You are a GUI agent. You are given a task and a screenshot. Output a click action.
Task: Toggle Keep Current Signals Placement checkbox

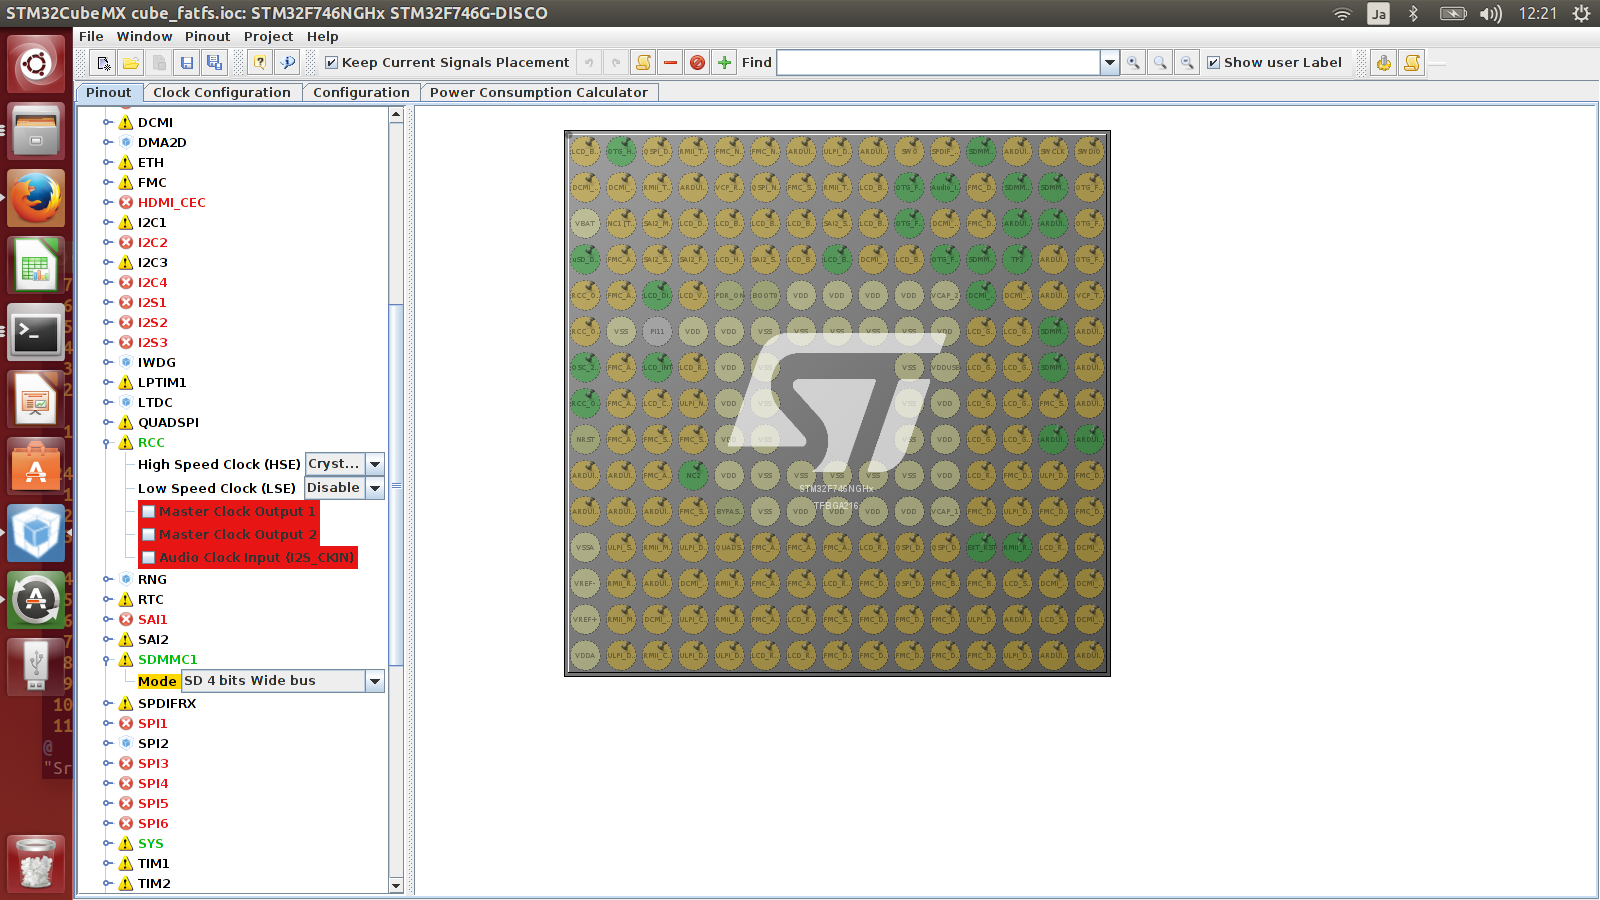coord(332,63)
